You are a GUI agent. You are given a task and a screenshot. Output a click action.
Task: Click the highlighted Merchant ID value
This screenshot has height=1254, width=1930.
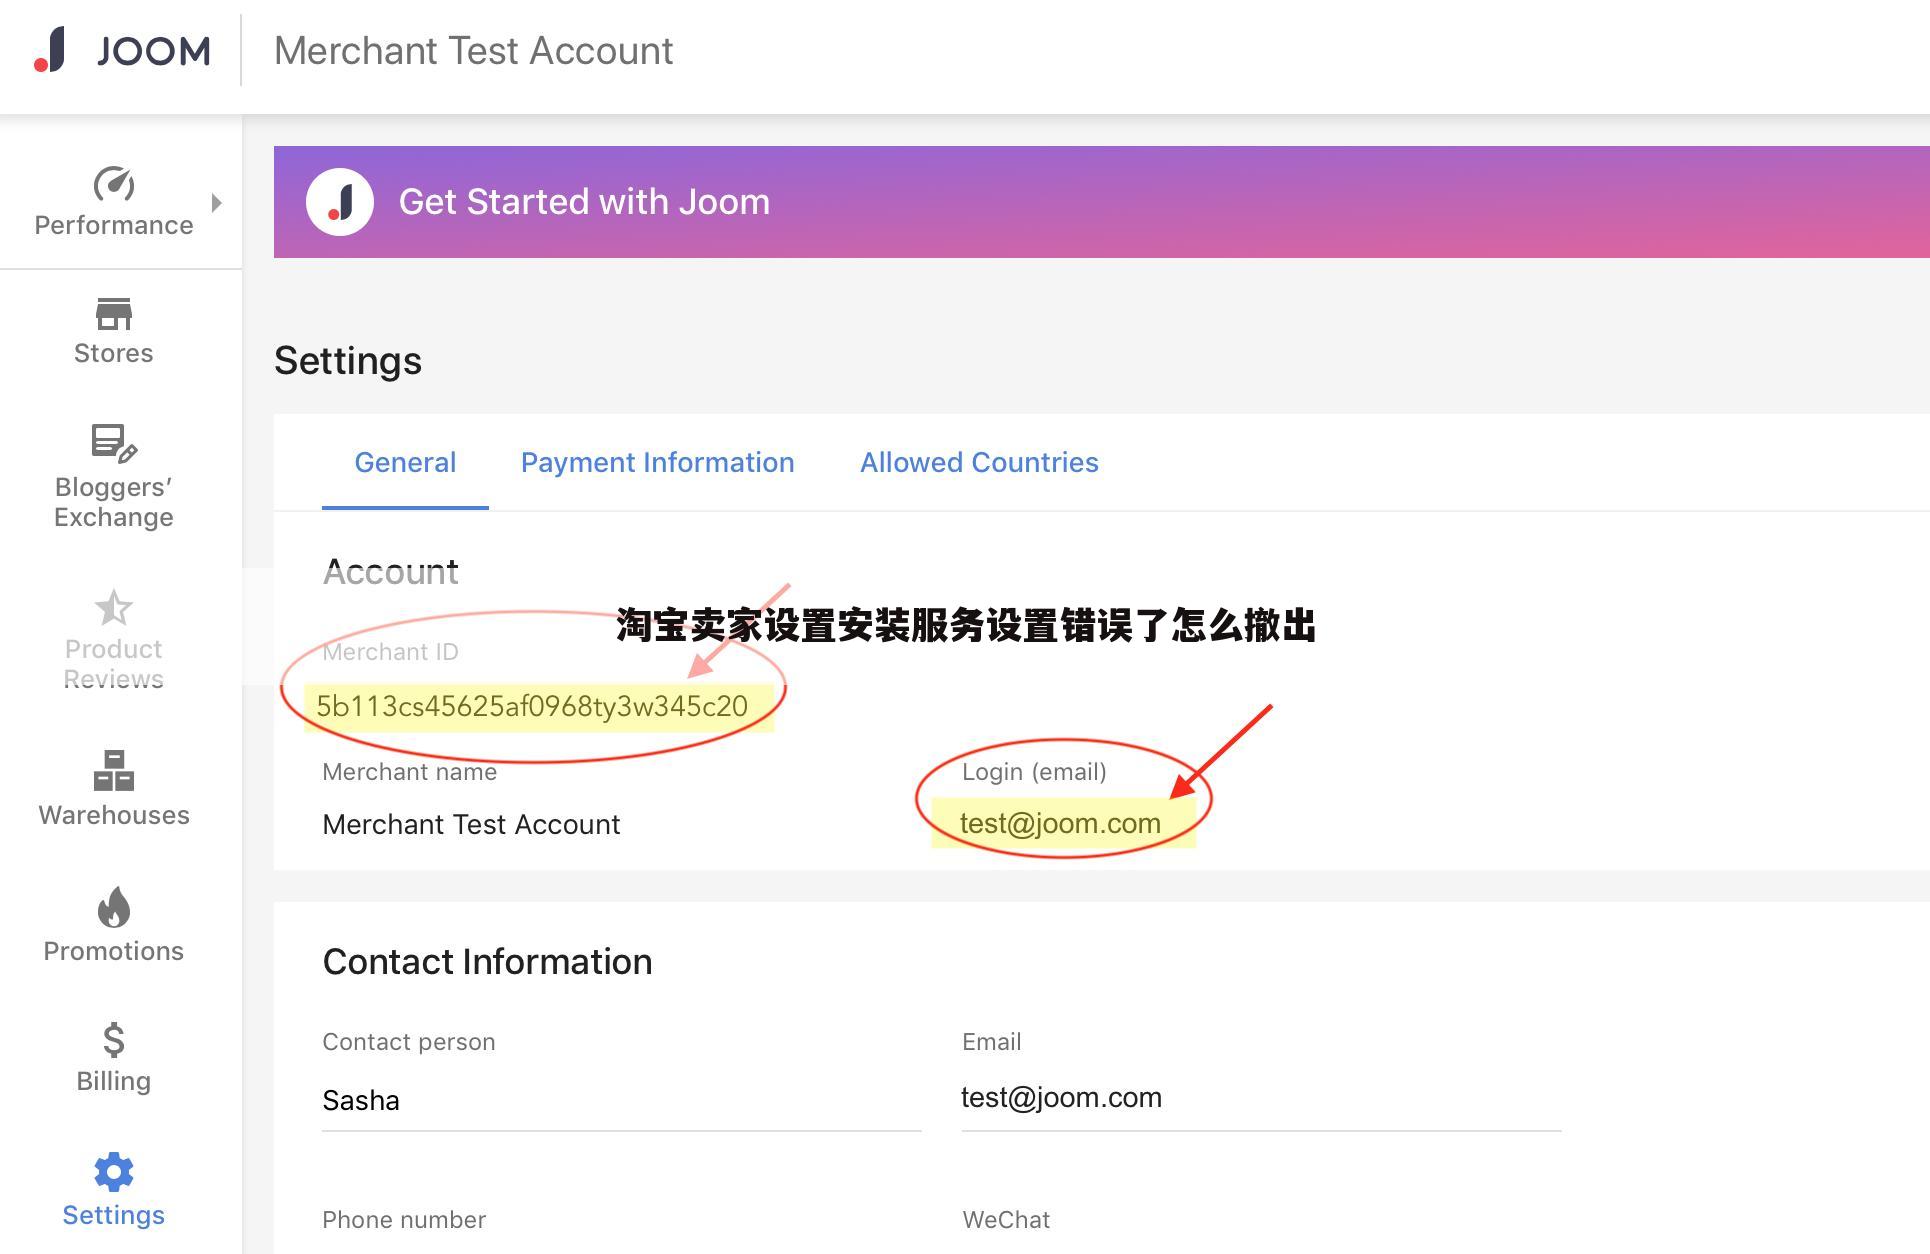[x=532, y=706]
